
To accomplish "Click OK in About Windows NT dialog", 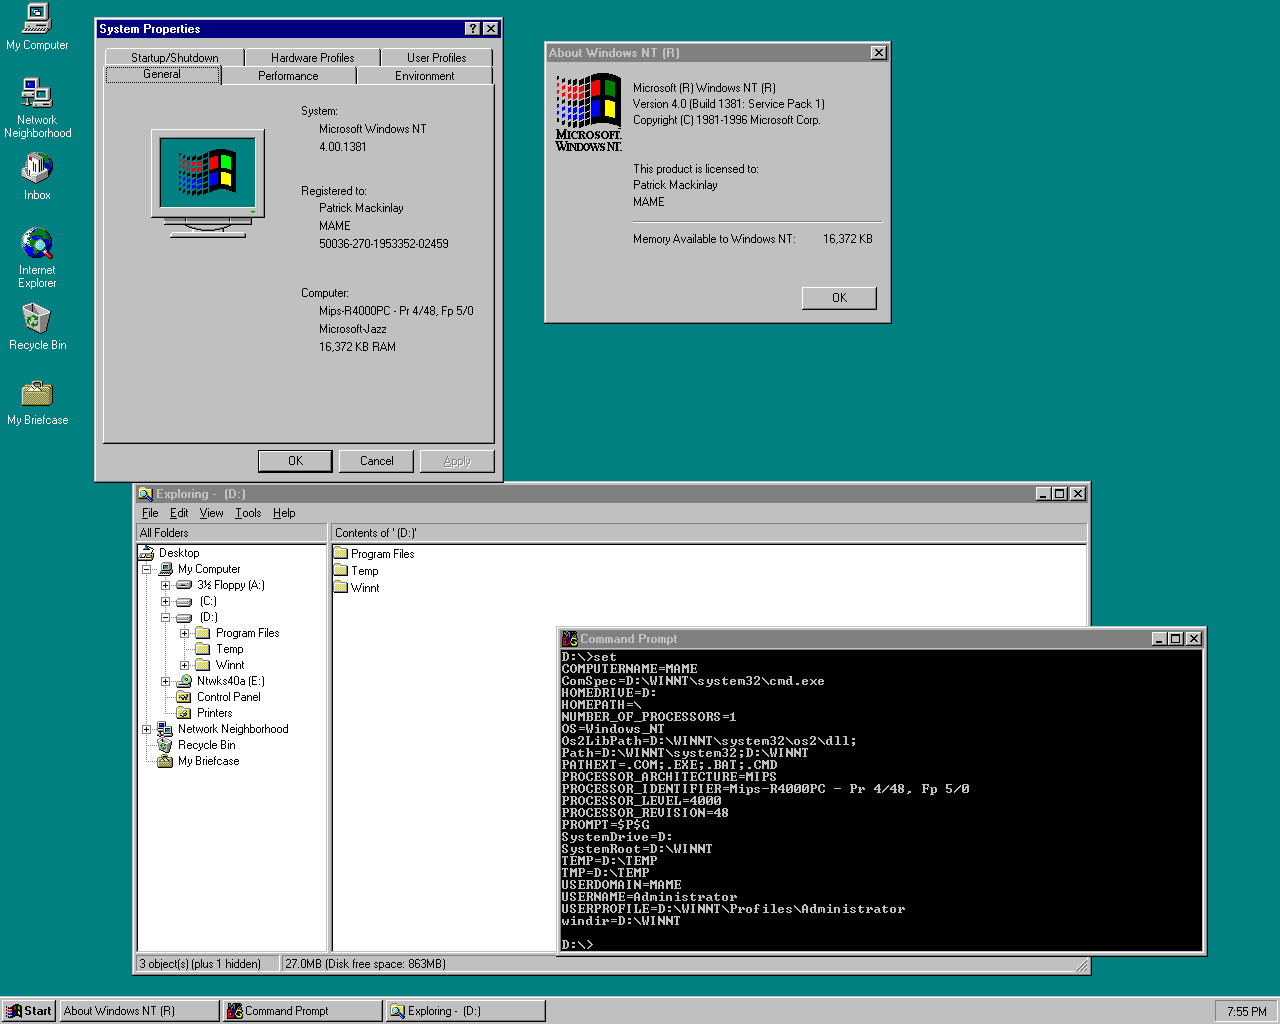I will click(839, 298).
